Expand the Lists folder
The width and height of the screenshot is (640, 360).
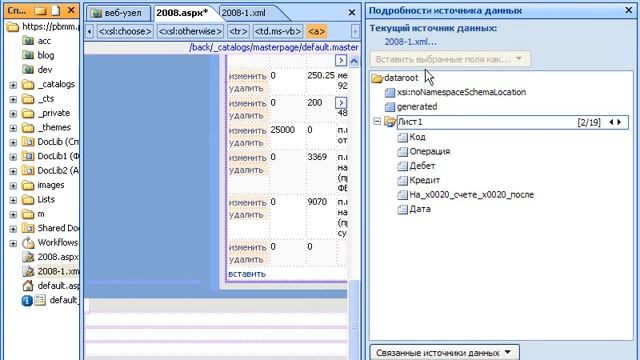click(x=13, y=200)
